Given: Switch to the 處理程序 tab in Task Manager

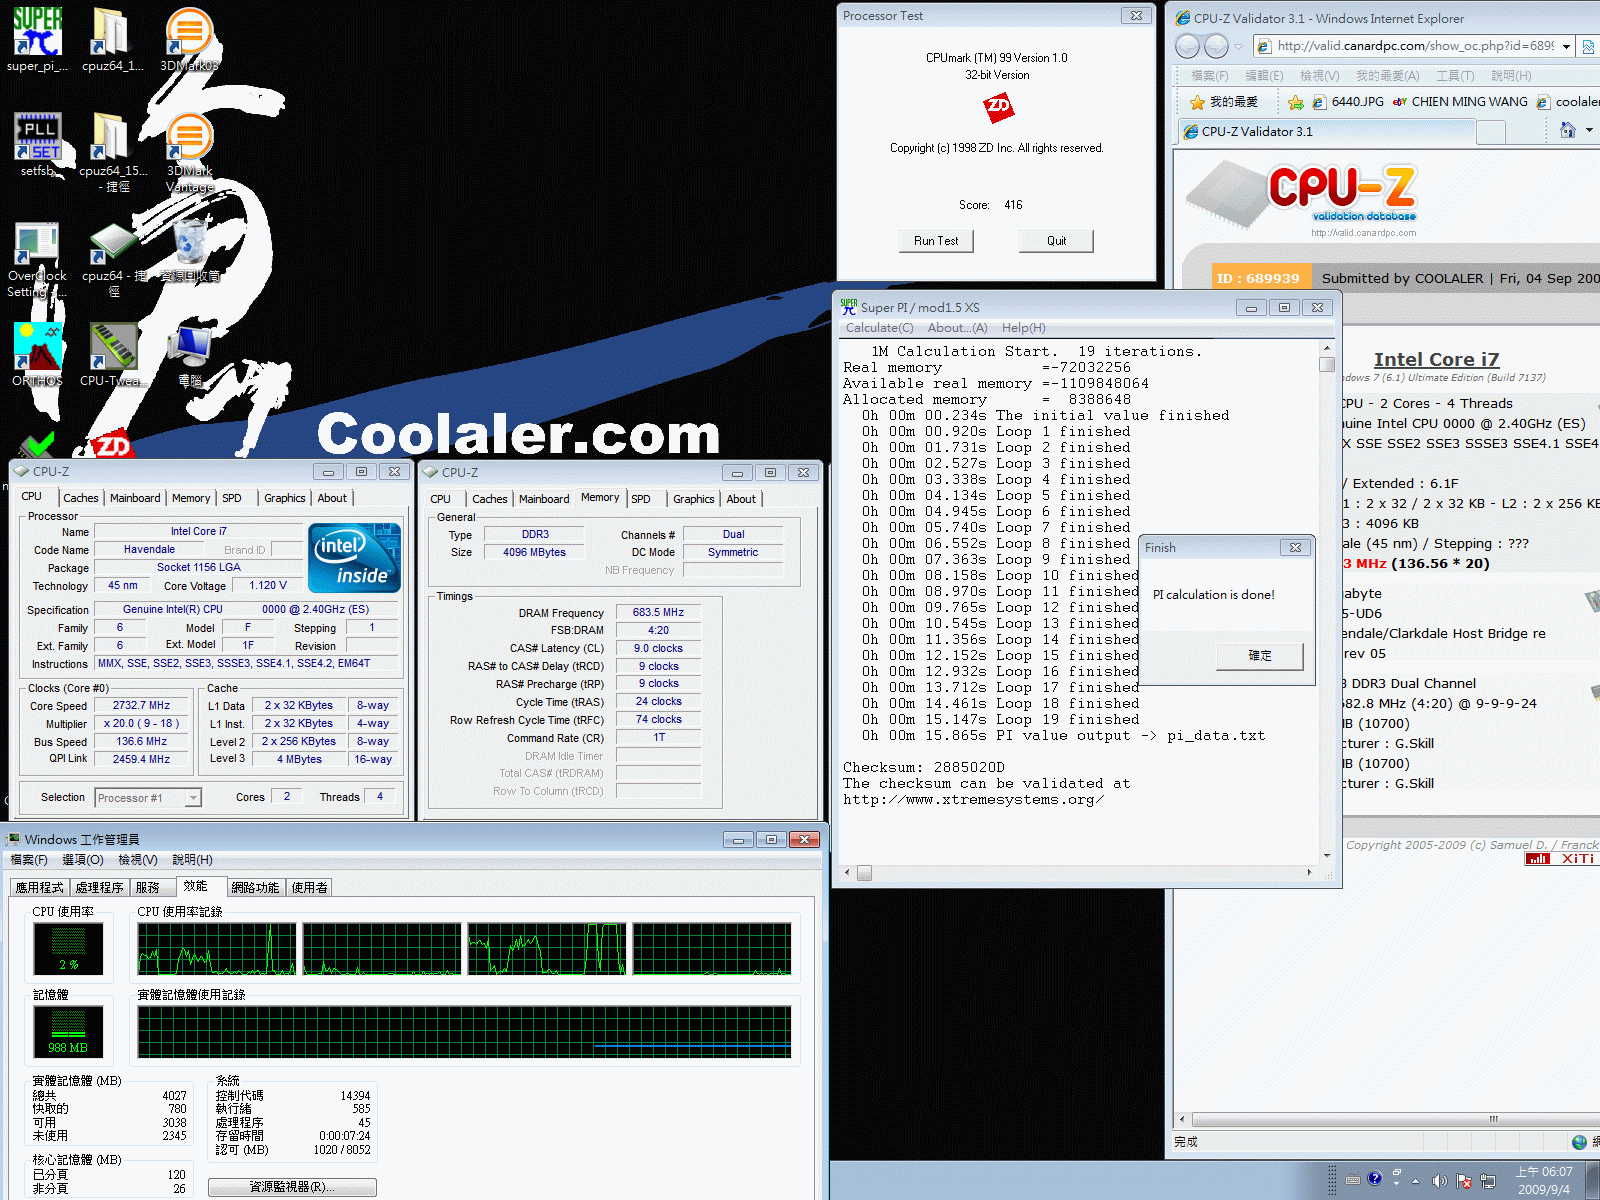Looking at the screenshot, I should click(99, 888).
